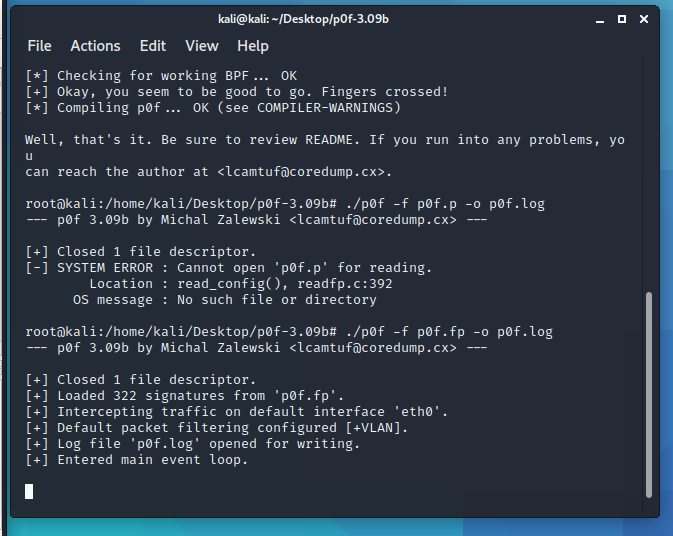Viewport: 673px width, 536px height.
Task: Maximize the terminal window
Action: (621, 19)
